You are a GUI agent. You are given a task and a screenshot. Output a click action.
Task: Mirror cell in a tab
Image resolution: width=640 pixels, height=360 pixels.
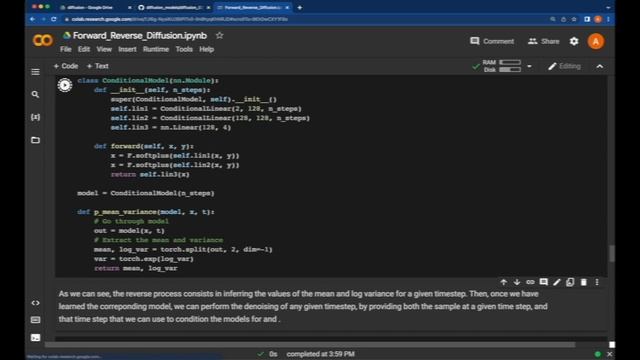coord(570,282)
